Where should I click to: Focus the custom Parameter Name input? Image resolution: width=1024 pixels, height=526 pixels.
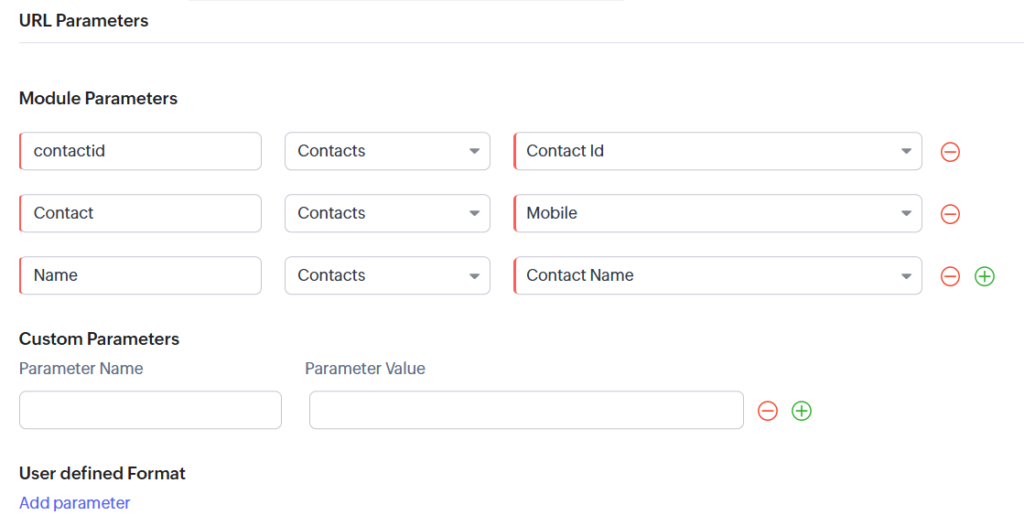click(x=150, y=410)
